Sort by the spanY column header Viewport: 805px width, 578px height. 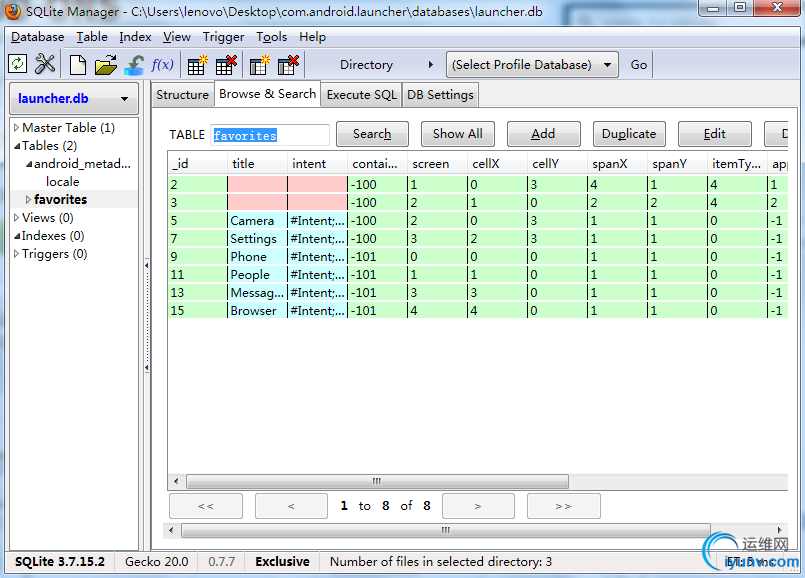coord(677,164)
